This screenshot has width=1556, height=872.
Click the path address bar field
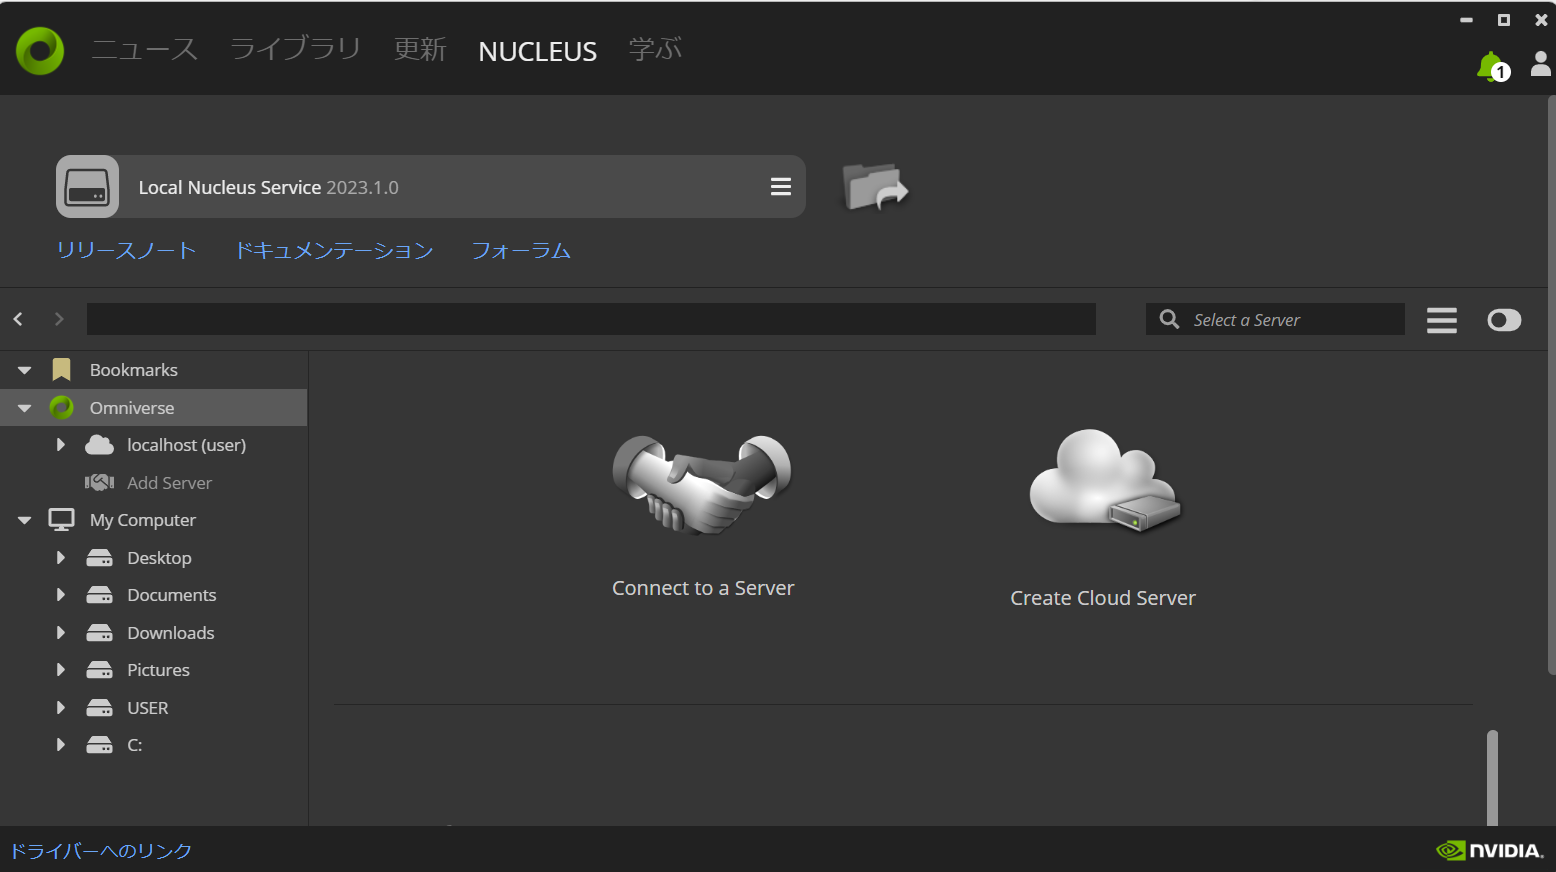pos(591,319)
